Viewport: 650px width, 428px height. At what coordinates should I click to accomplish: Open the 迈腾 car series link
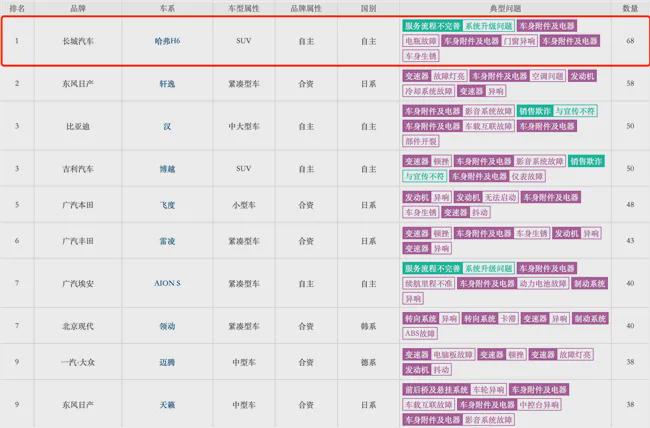pos(167,362)
